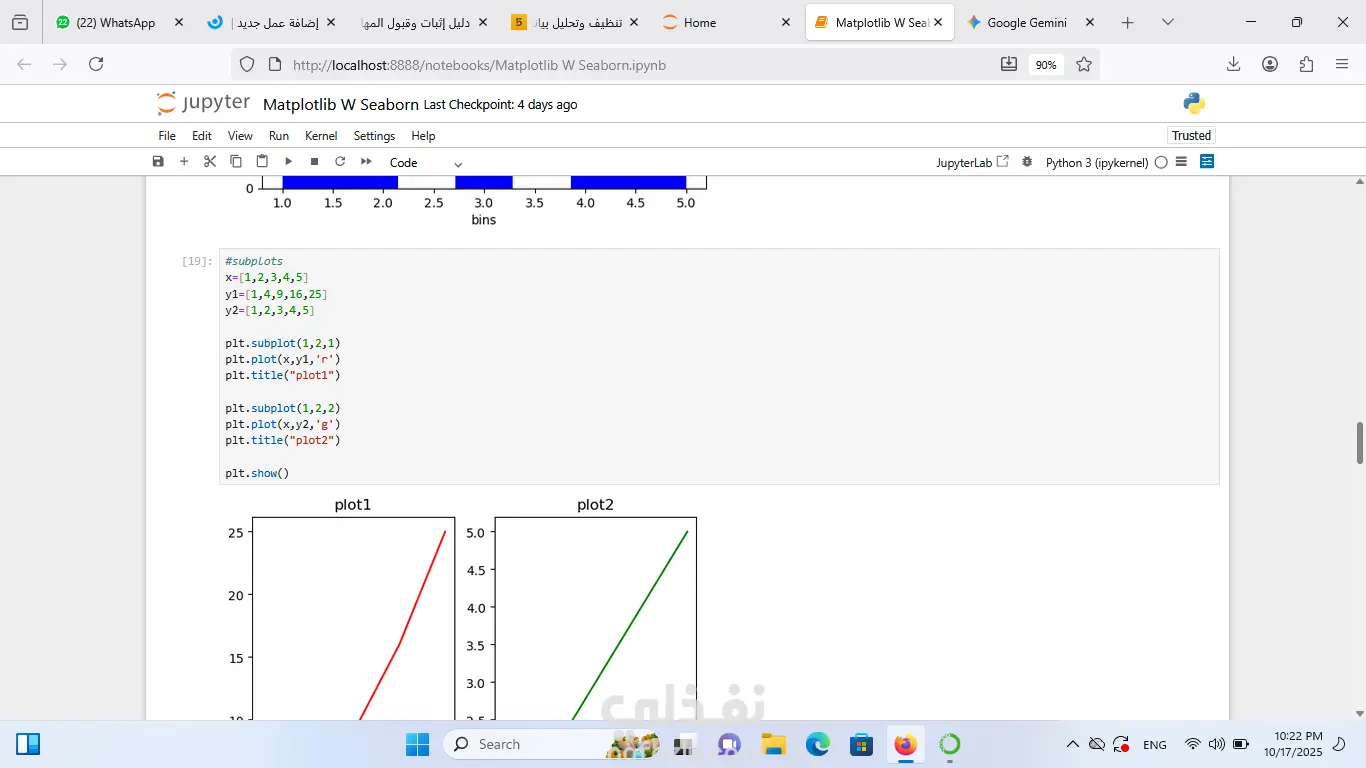Restart kernel and run all cells
Screen dimensions: 1366x768
pyautogui.click(x=366, y=162)
